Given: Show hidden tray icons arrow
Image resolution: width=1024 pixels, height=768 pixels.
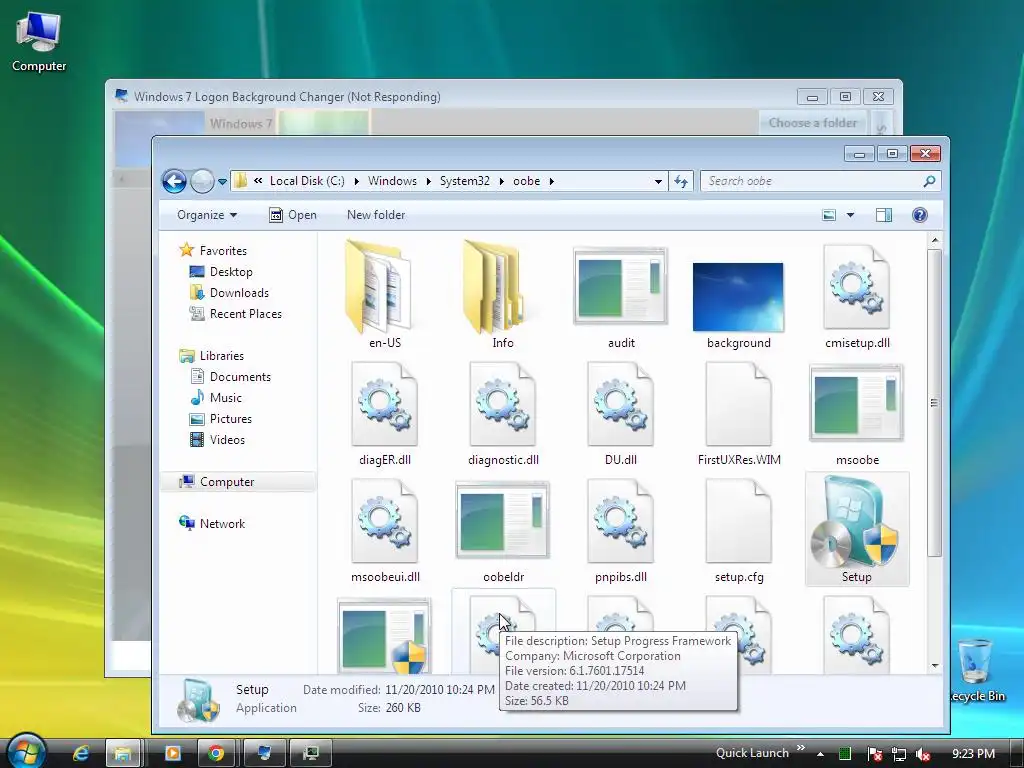Looking at the screenshot, I should 820,754.
